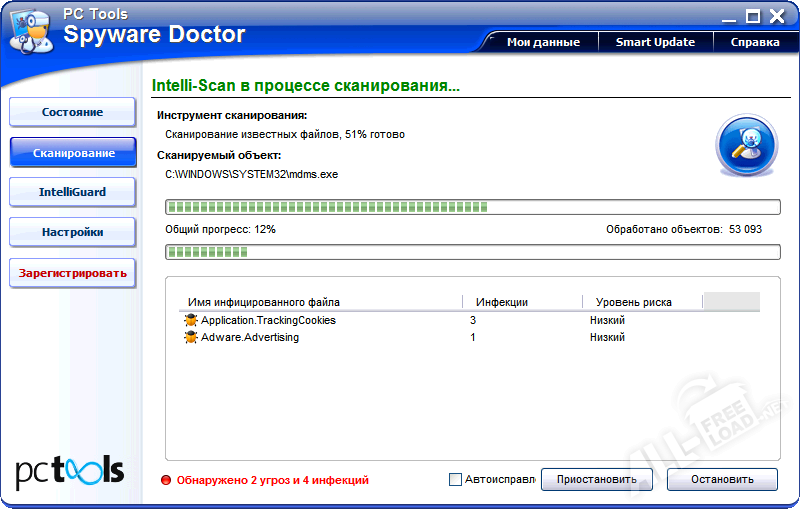800x509 pixels.
Task: Sort by the Инфекции column header
Action: point(502,302)
